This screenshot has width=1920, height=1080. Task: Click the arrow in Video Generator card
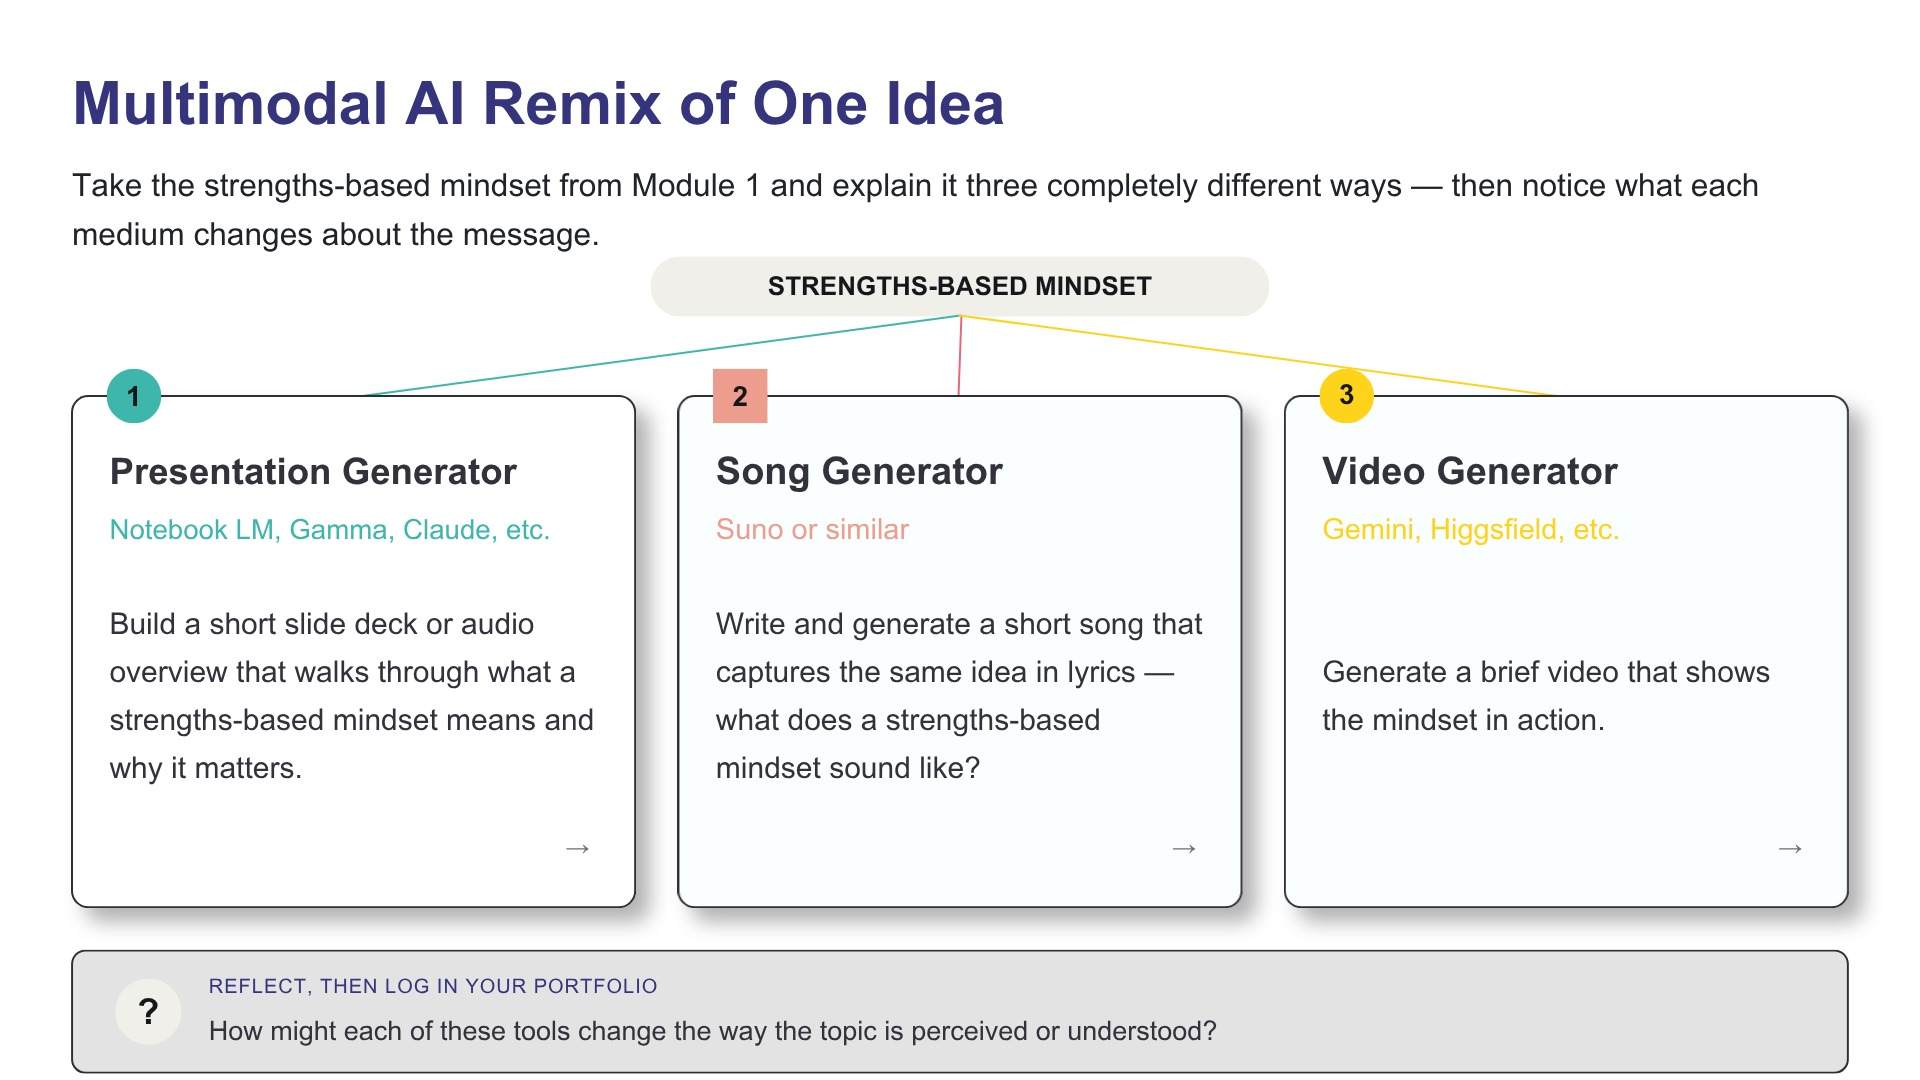[x=1790, y=849]
